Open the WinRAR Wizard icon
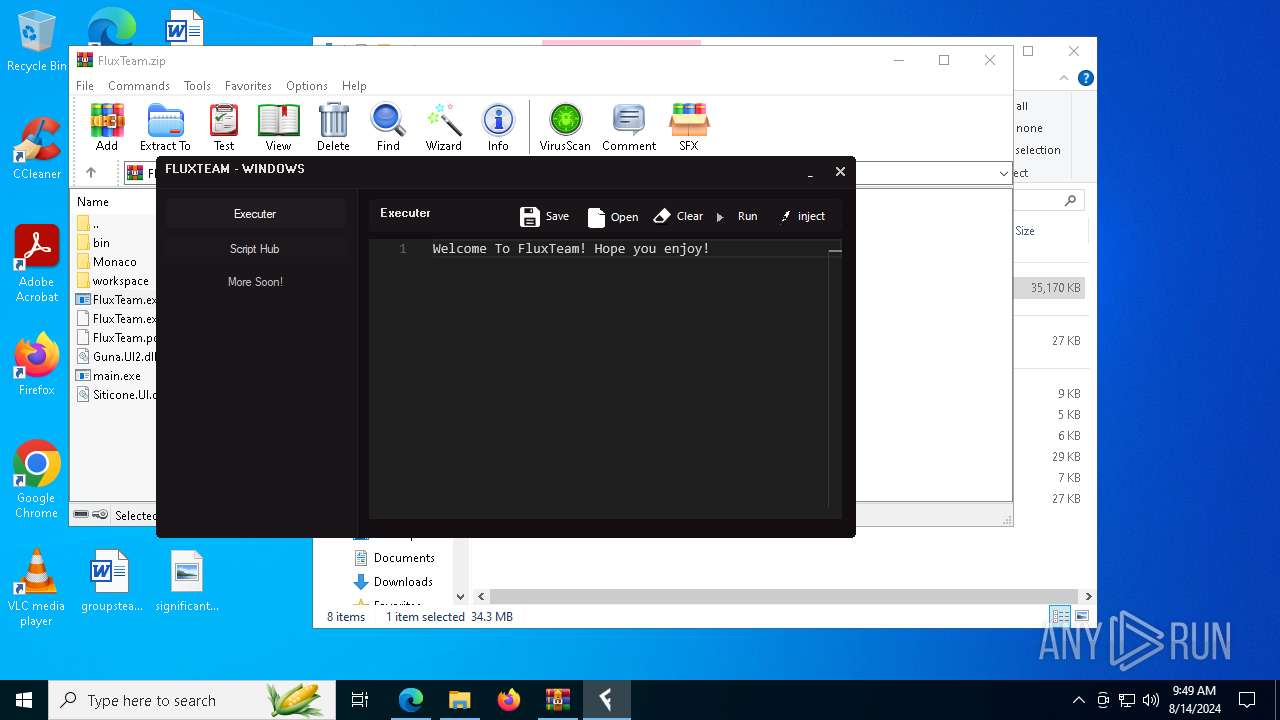The height and width of the screenshot is (720, 1280). 443,127
